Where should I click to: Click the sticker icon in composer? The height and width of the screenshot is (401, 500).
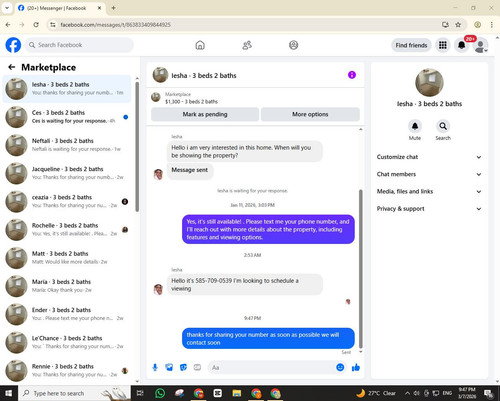(183, 367)
